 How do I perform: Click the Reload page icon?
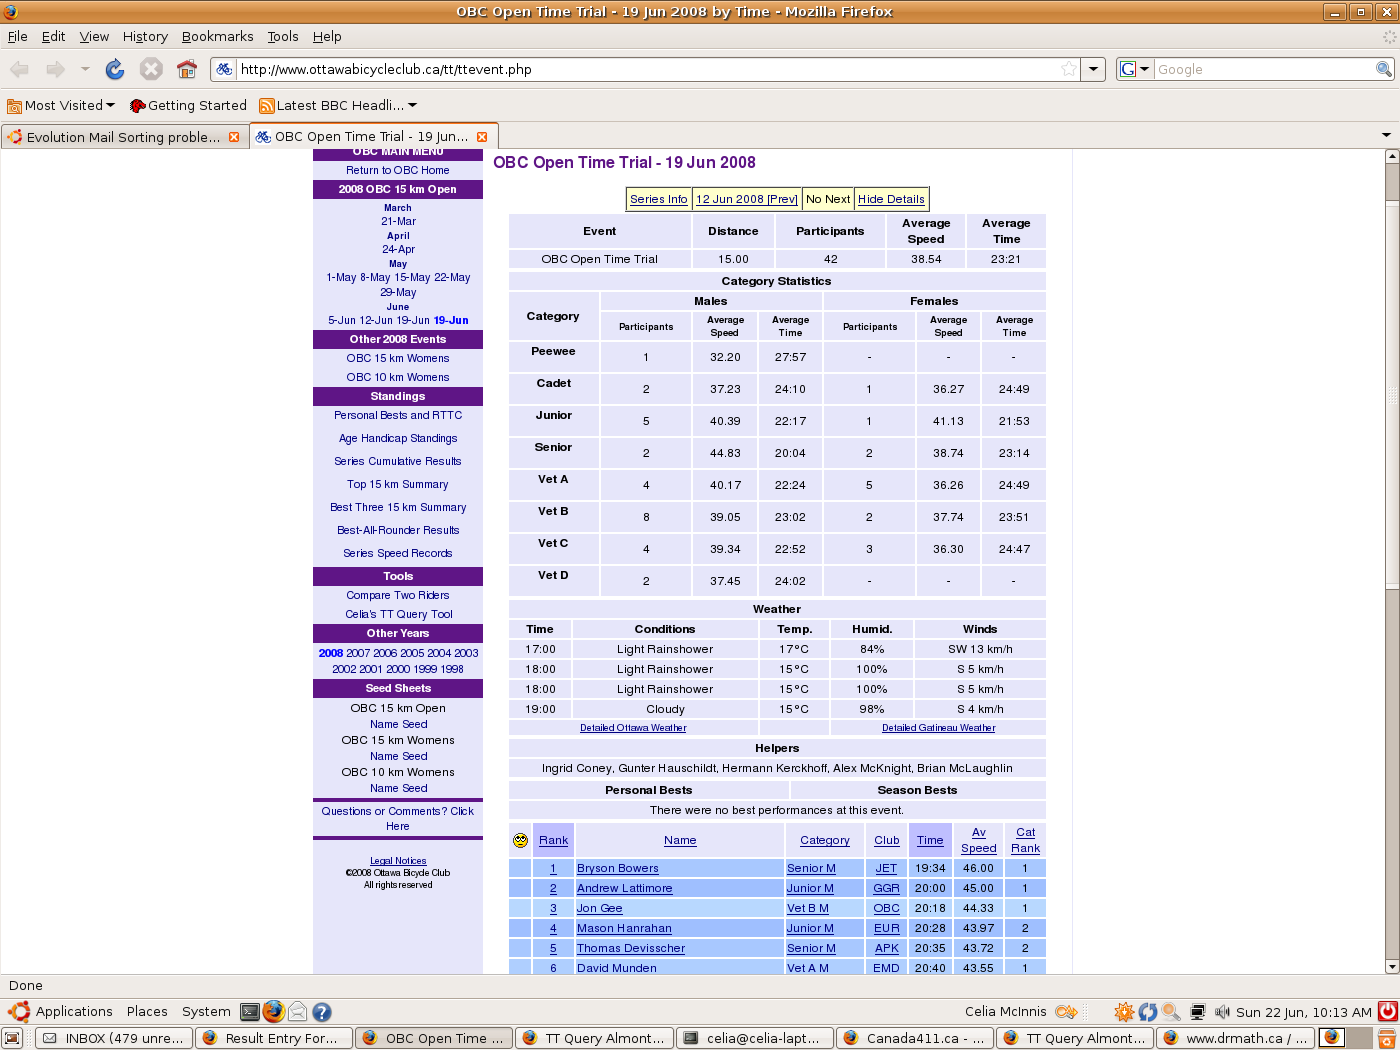115,69
